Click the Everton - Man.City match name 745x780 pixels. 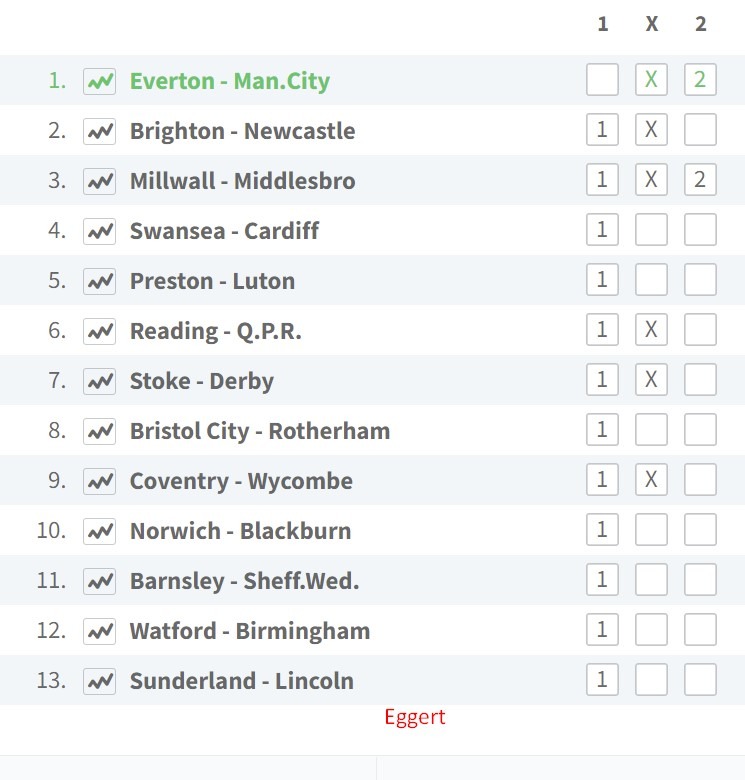pos(230,81)
